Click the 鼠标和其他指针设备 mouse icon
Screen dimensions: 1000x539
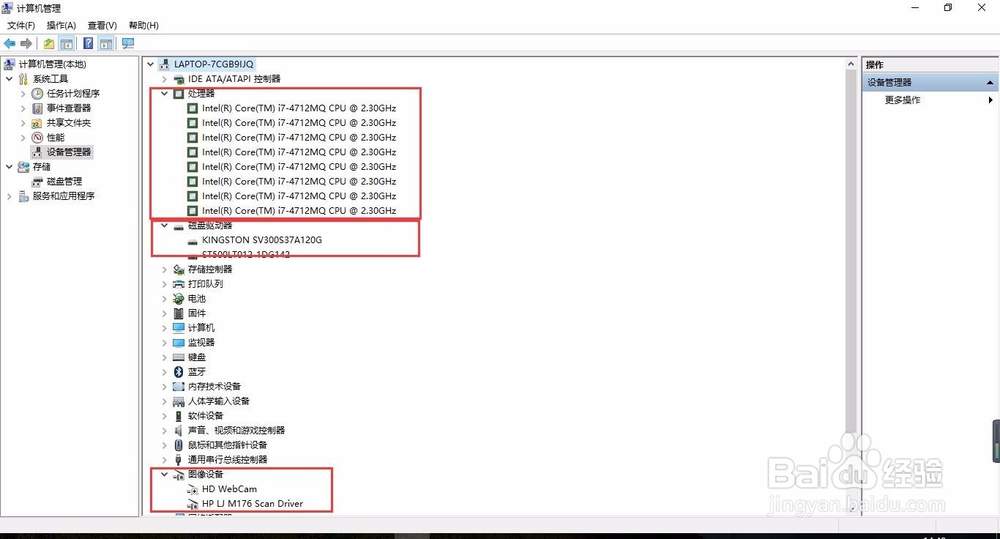(x=179, y=445)
